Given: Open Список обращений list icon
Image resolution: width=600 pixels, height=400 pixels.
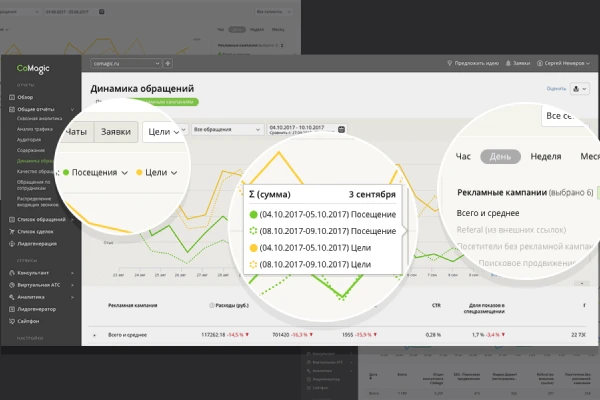Looking at the screenshot, I should click(x=12, y=219).
